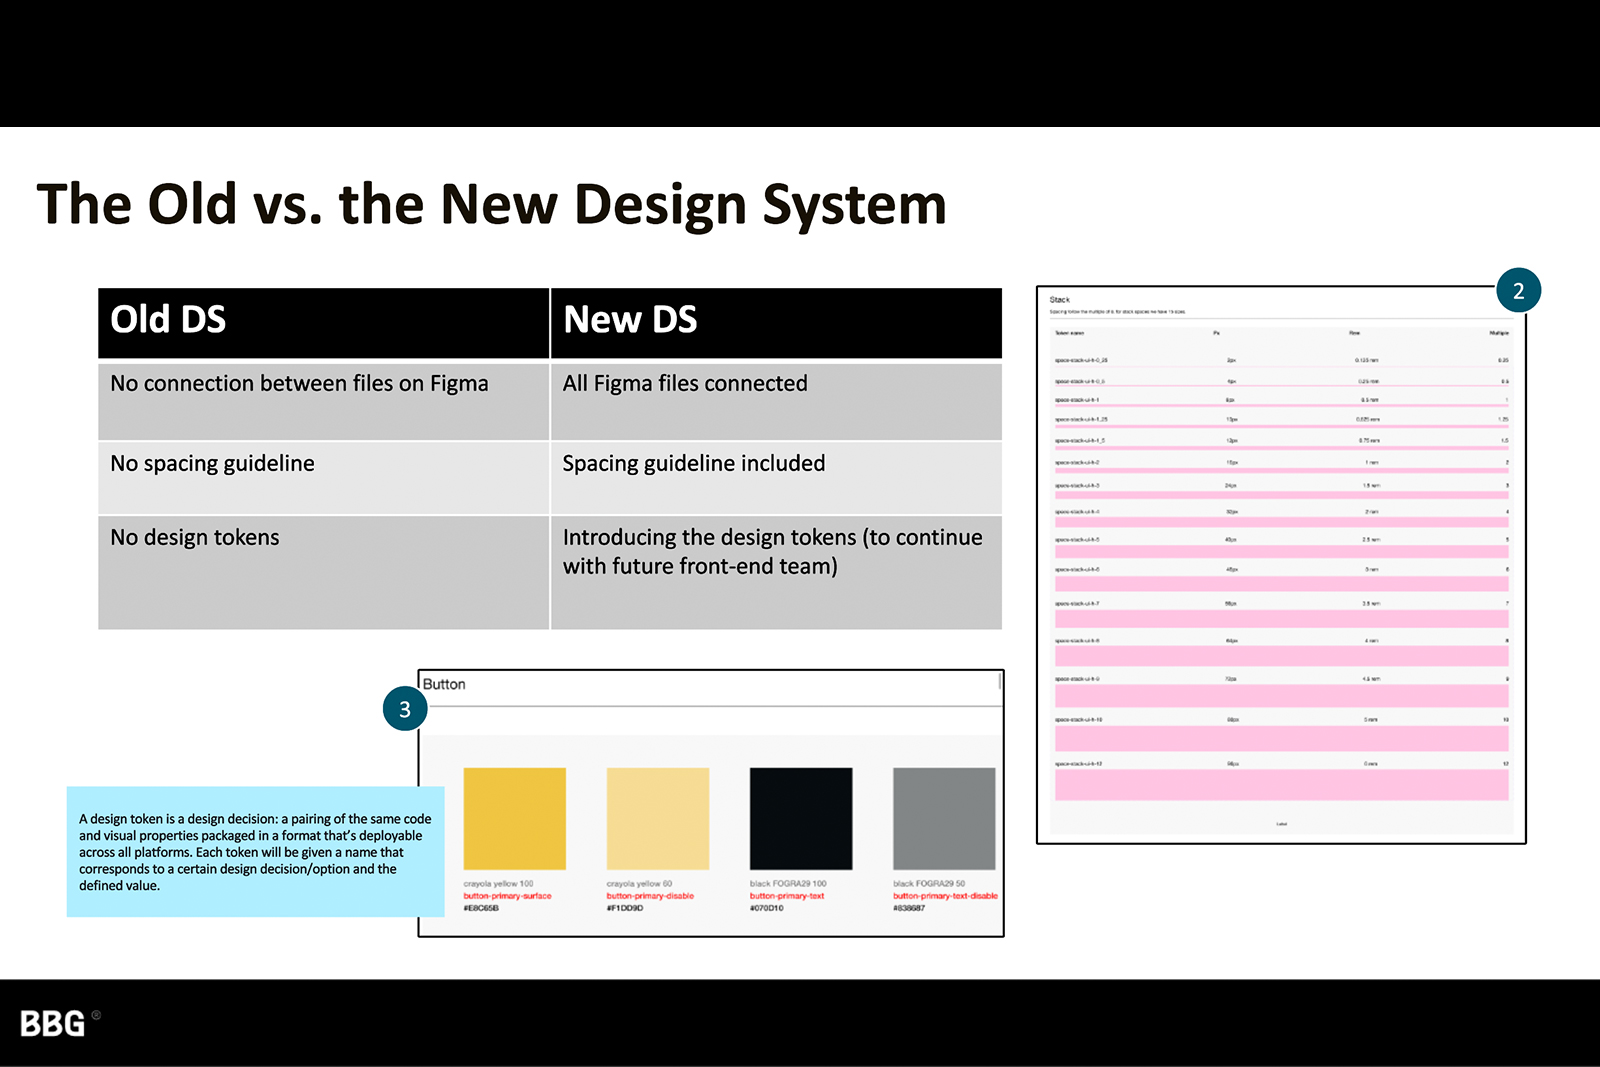Click the slide title about Design System
The width and height of the screenshot is (1600, 1067).
491,205
